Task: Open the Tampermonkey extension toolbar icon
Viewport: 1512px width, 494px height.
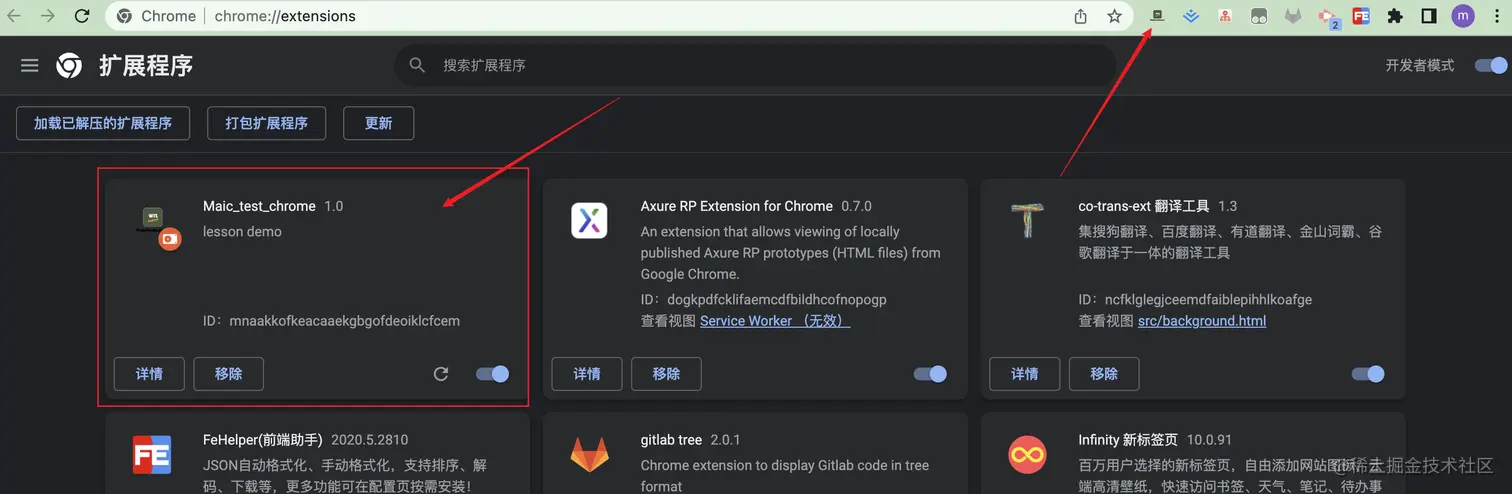Action: [1260, 16]
